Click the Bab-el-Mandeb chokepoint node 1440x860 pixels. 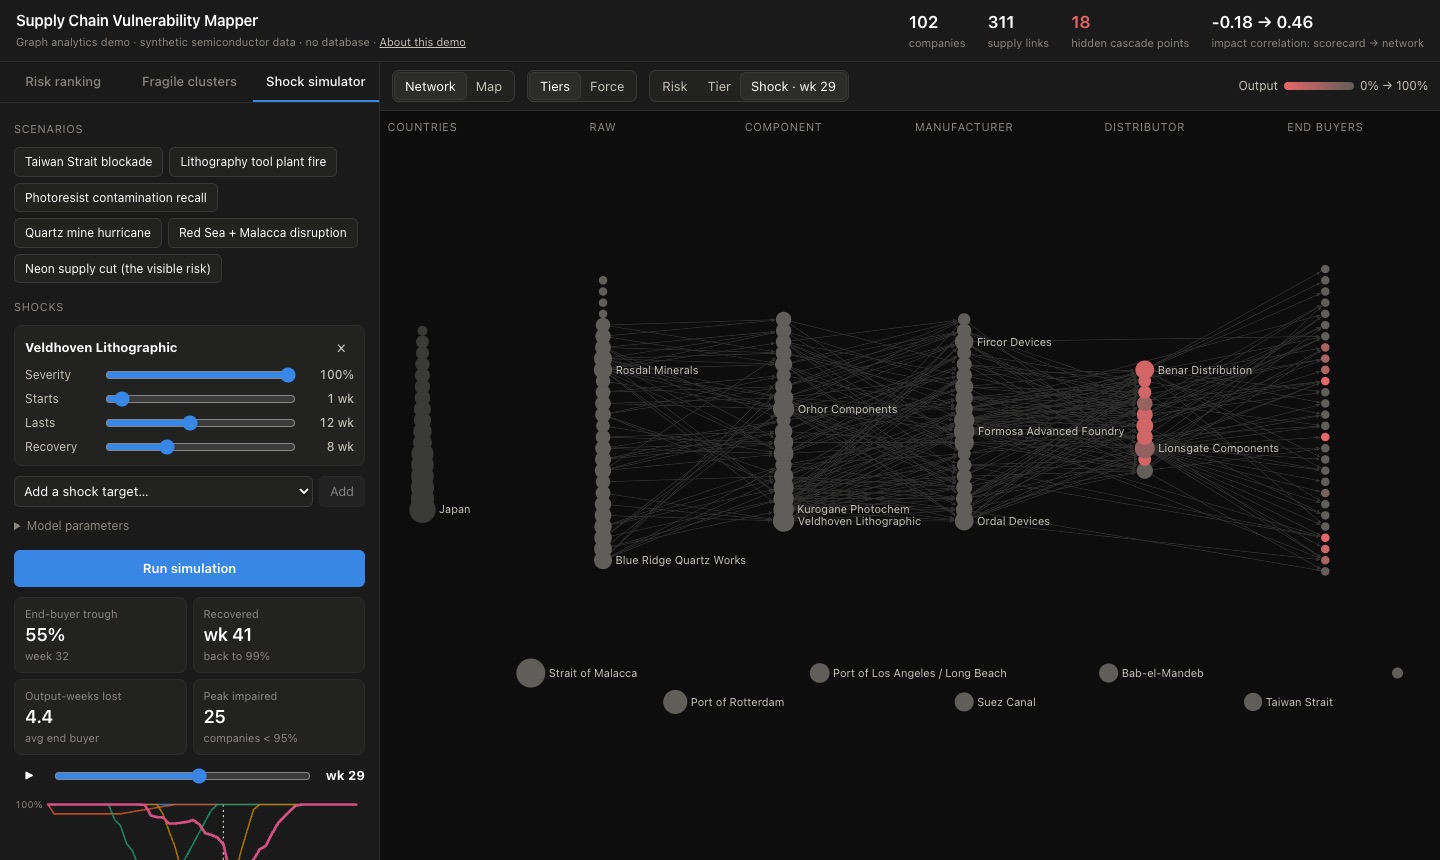(x=1108, y=673)
